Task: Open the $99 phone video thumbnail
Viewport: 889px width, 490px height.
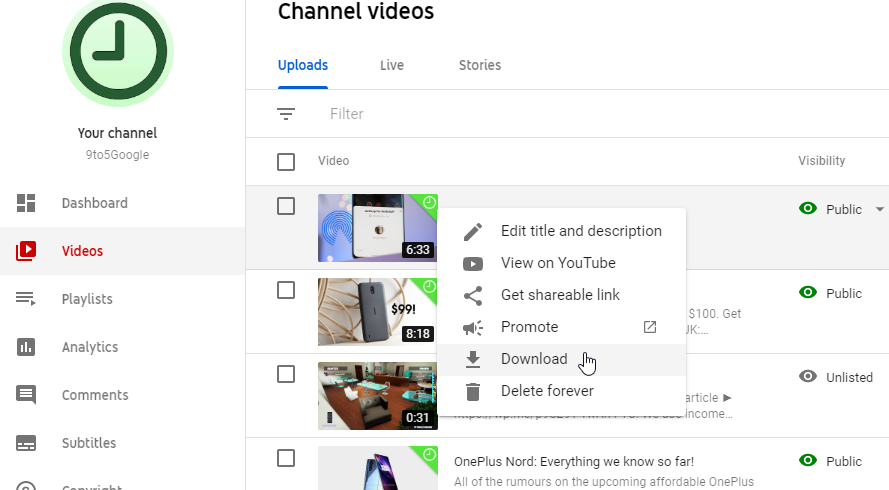Action: coord(377,311)
